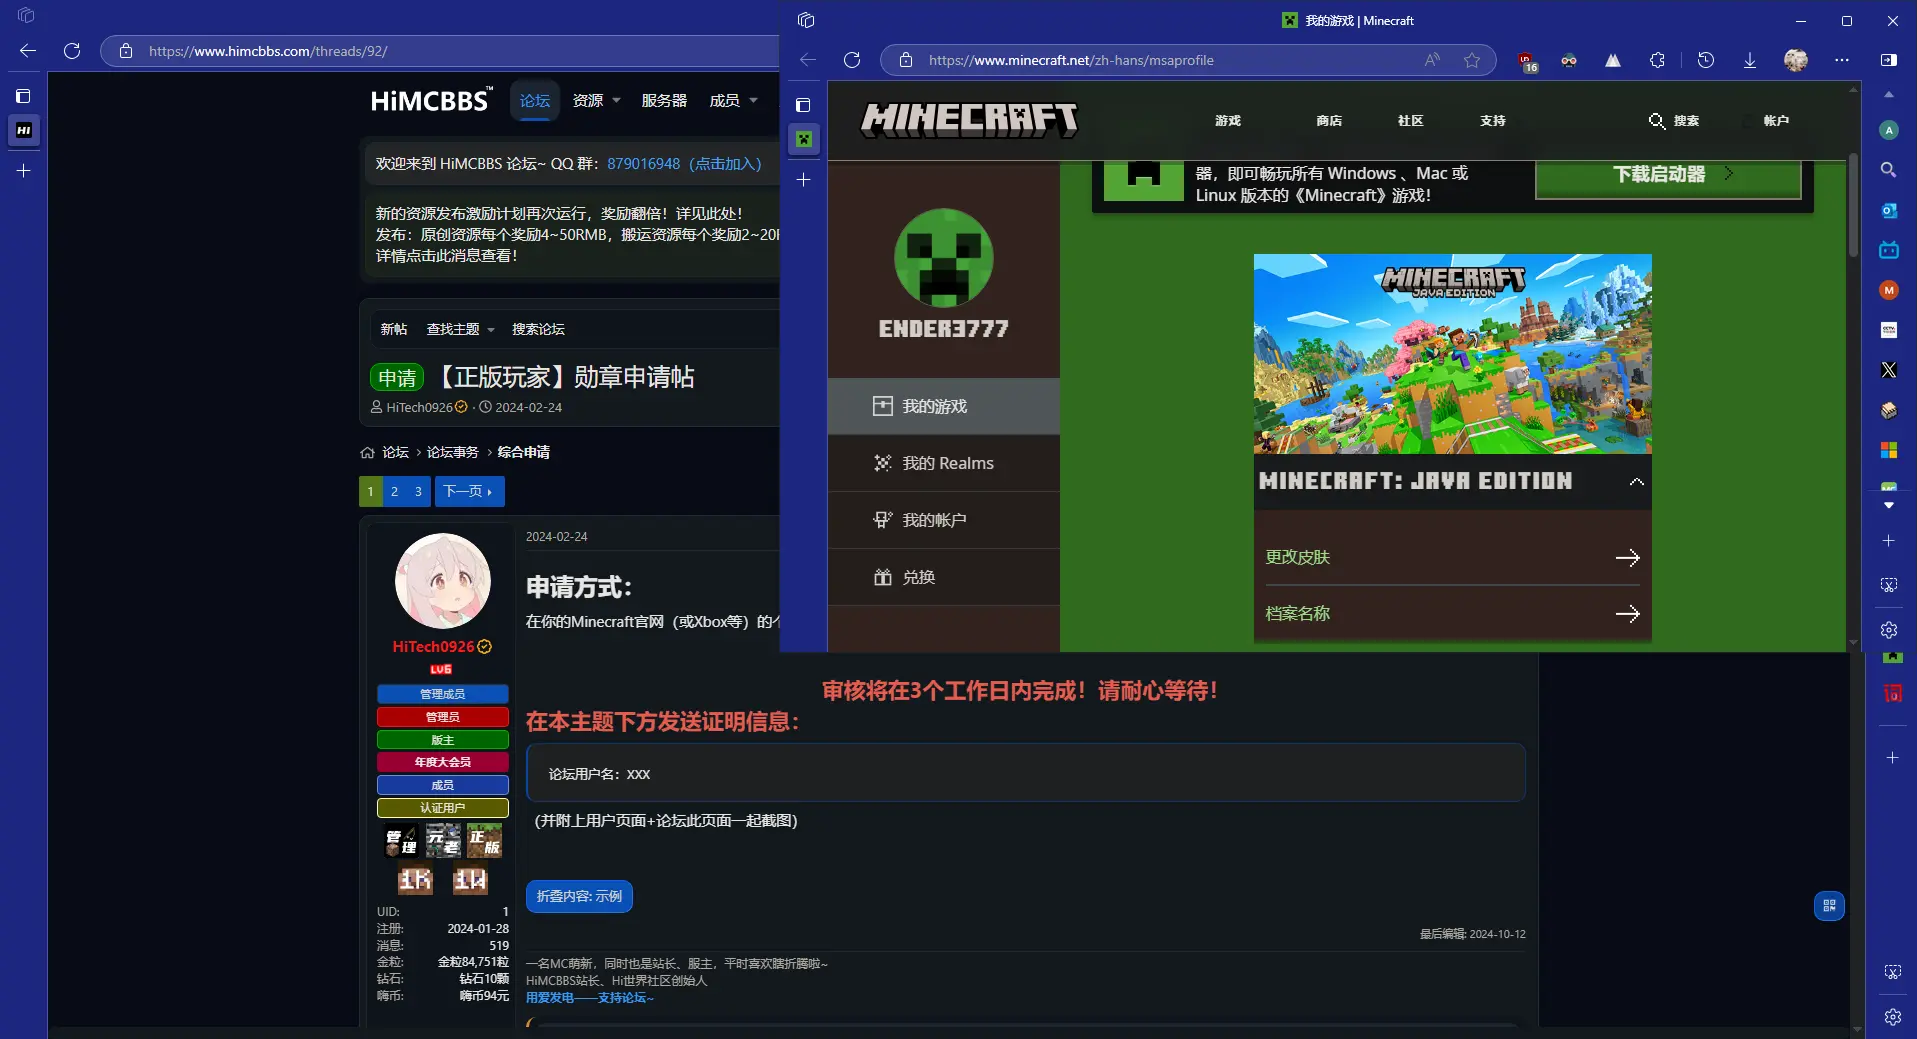Open the Bilibili icon in the sidebar

coord(1889,250)
